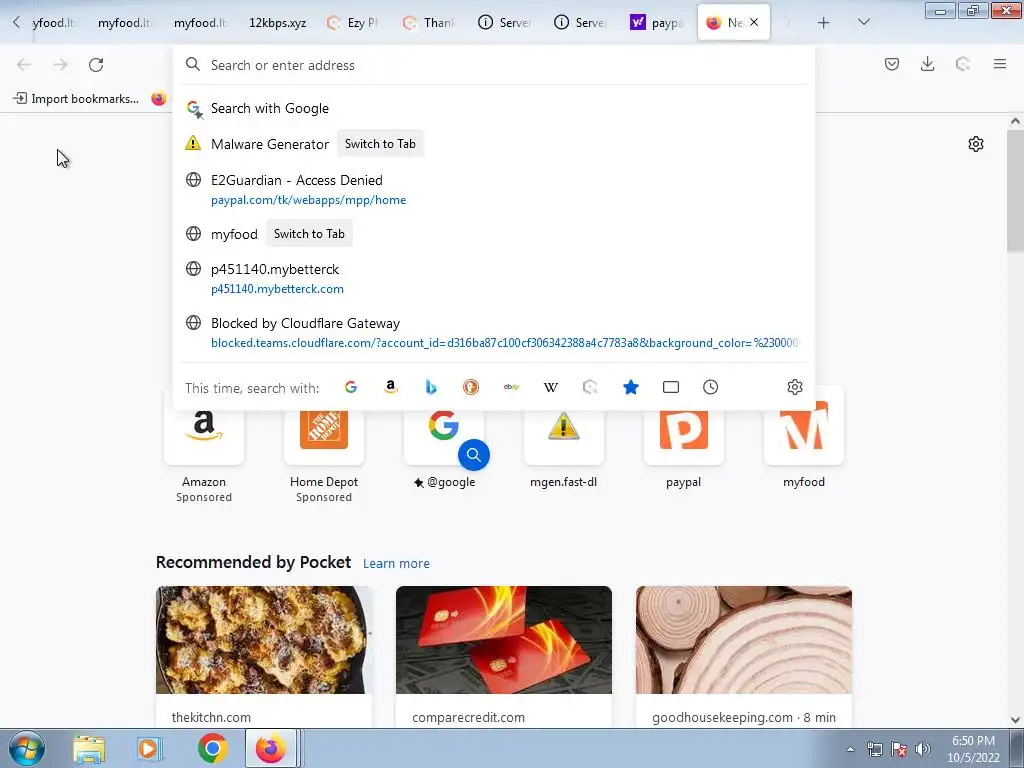Open media player taskbar icon

coord(149,748)
